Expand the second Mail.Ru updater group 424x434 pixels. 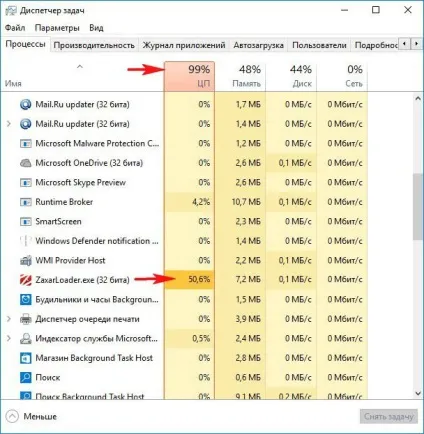pos(9,124)
